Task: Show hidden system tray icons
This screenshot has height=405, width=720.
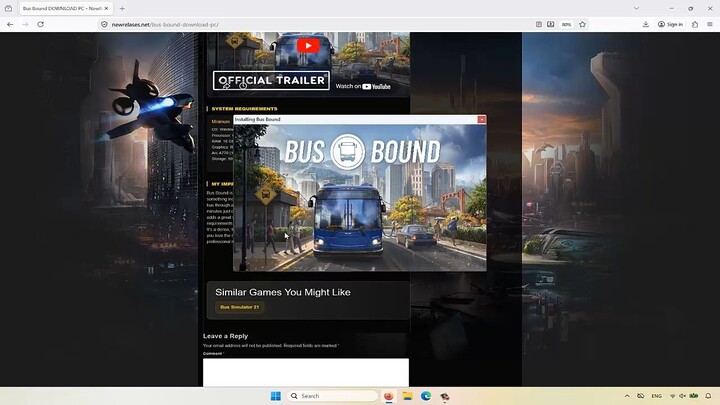Action: click(627, 396)
